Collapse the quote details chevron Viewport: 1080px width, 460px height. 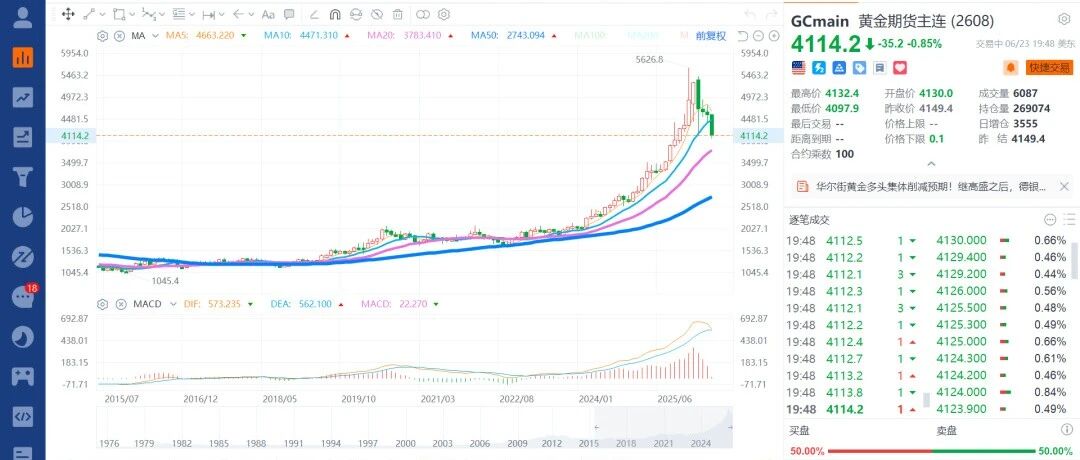click(931, 165)
